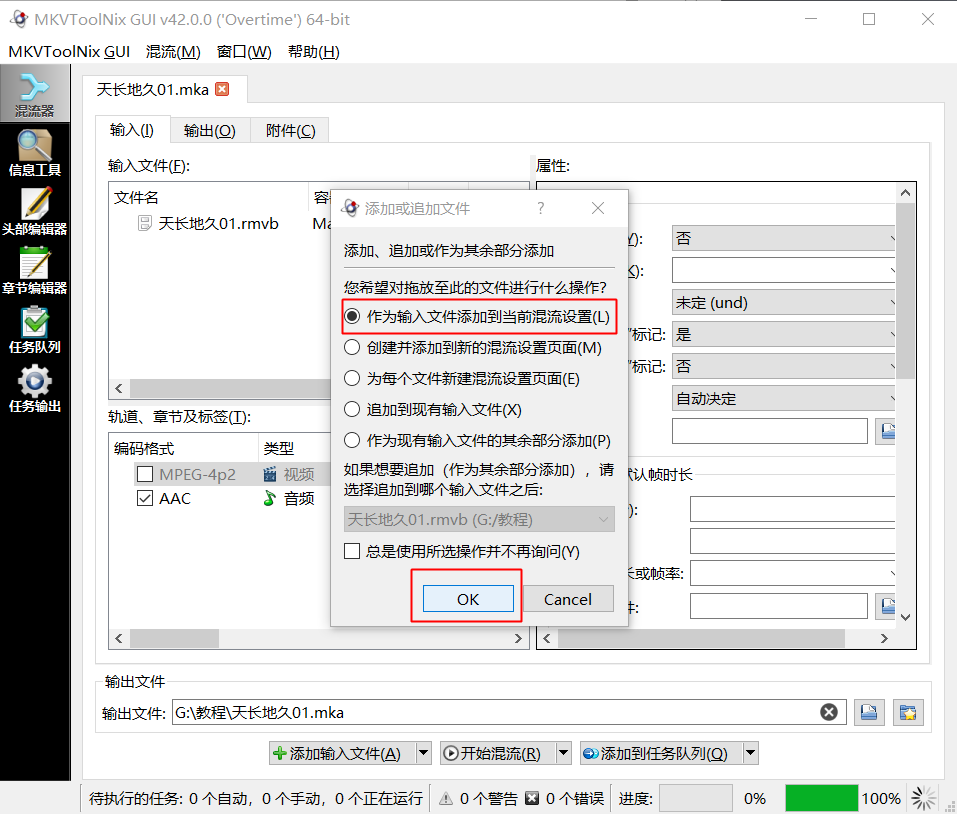The height and width of the screenshot is (814, 957).
Task: Expand the 添加到任务队列 dropdown arrow
Action: [x=751, y=753]
